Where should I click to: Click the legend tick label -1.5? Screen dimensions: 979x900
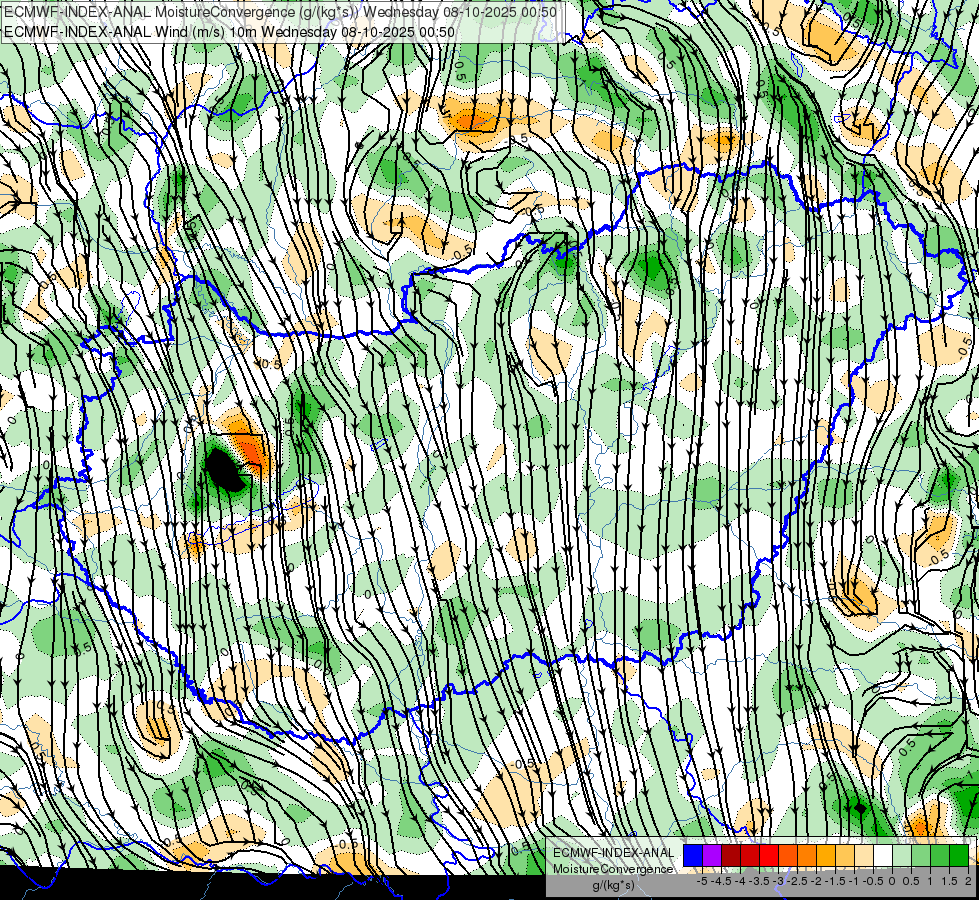click(835, 881)
